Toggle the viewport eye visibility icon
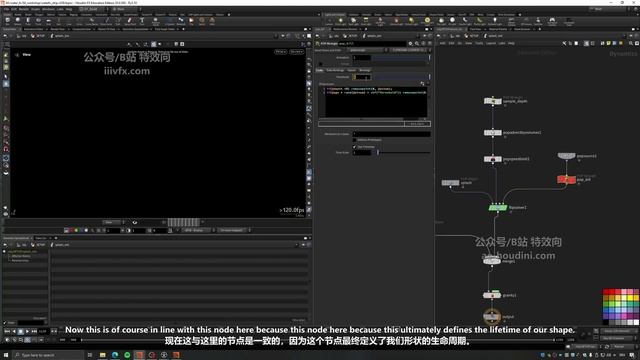 pos(135,222)
